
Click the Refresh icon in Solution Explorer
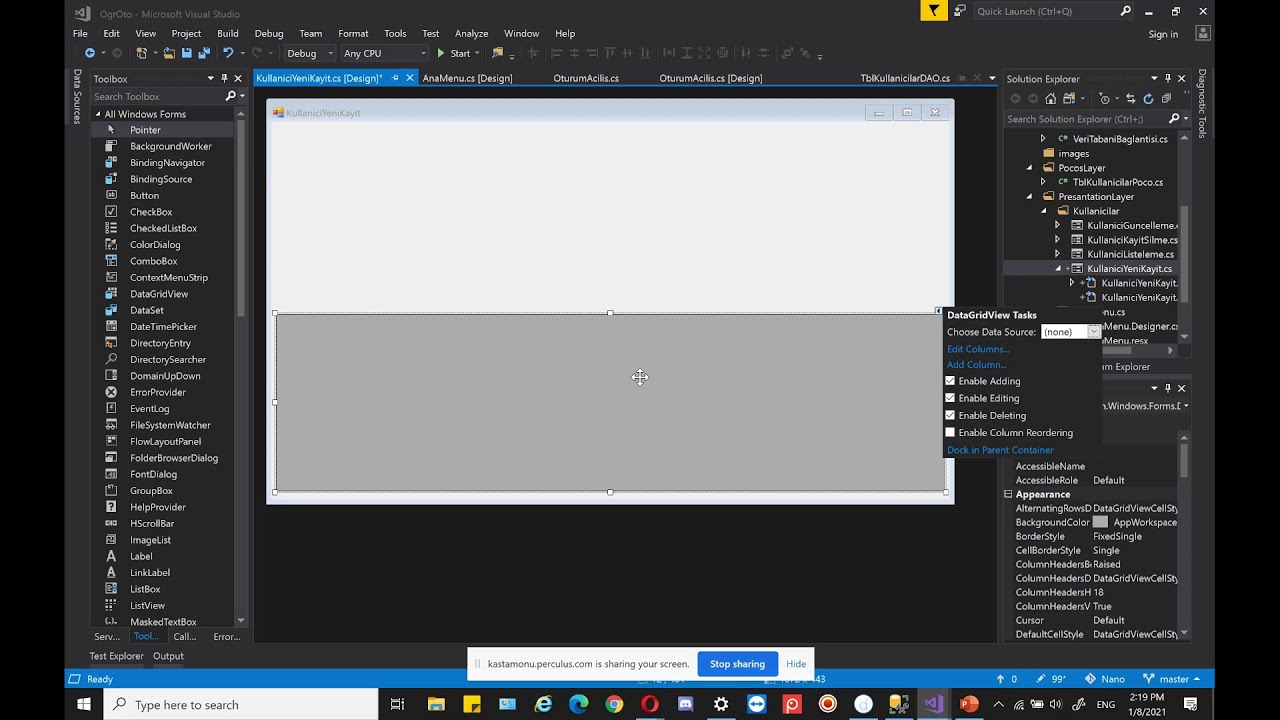1148,98
